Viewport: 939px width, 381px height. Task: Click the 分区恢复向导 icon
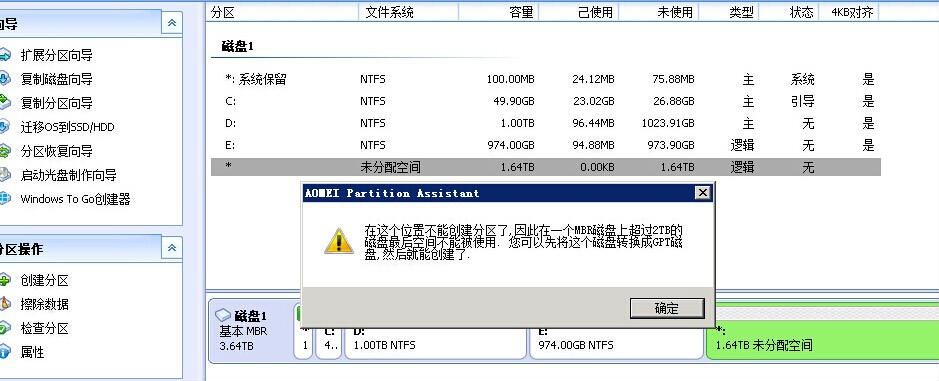(5, 150)
